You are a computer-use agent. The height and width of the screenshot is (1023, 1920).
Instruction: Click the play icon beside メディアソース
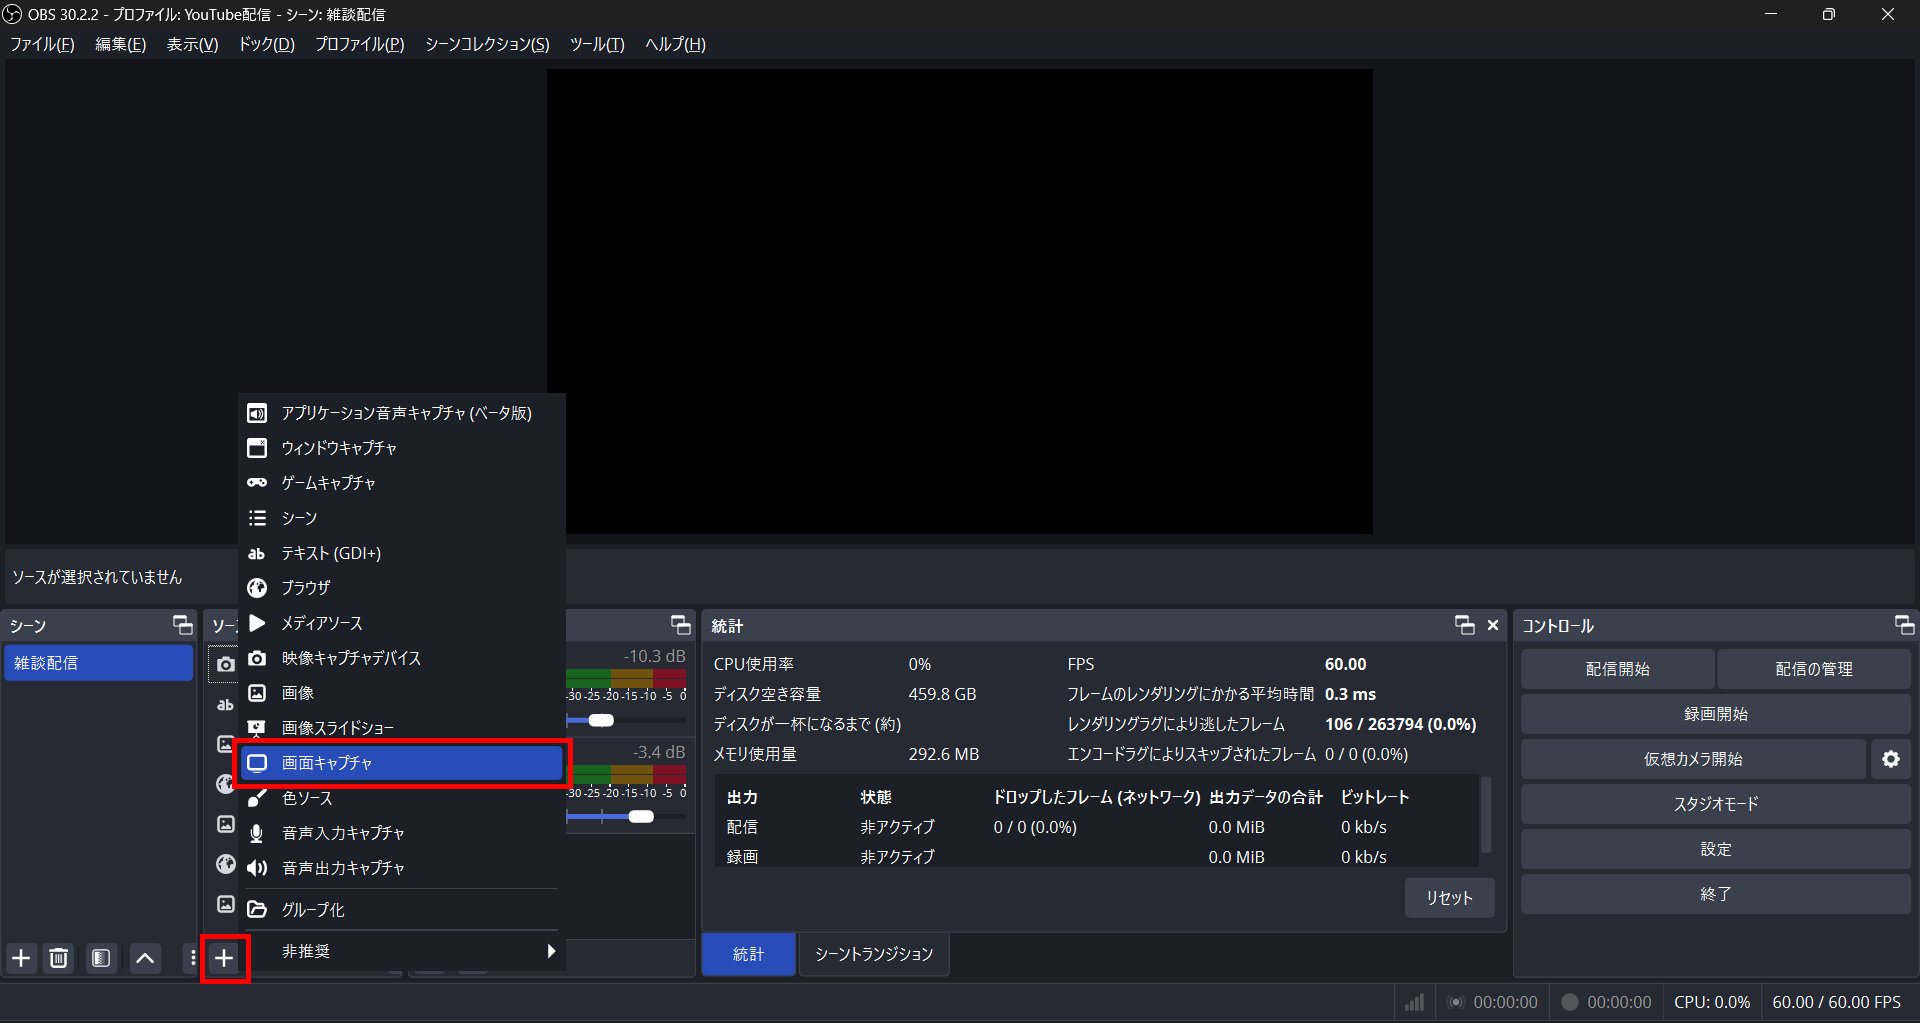(x=257, y=623)
